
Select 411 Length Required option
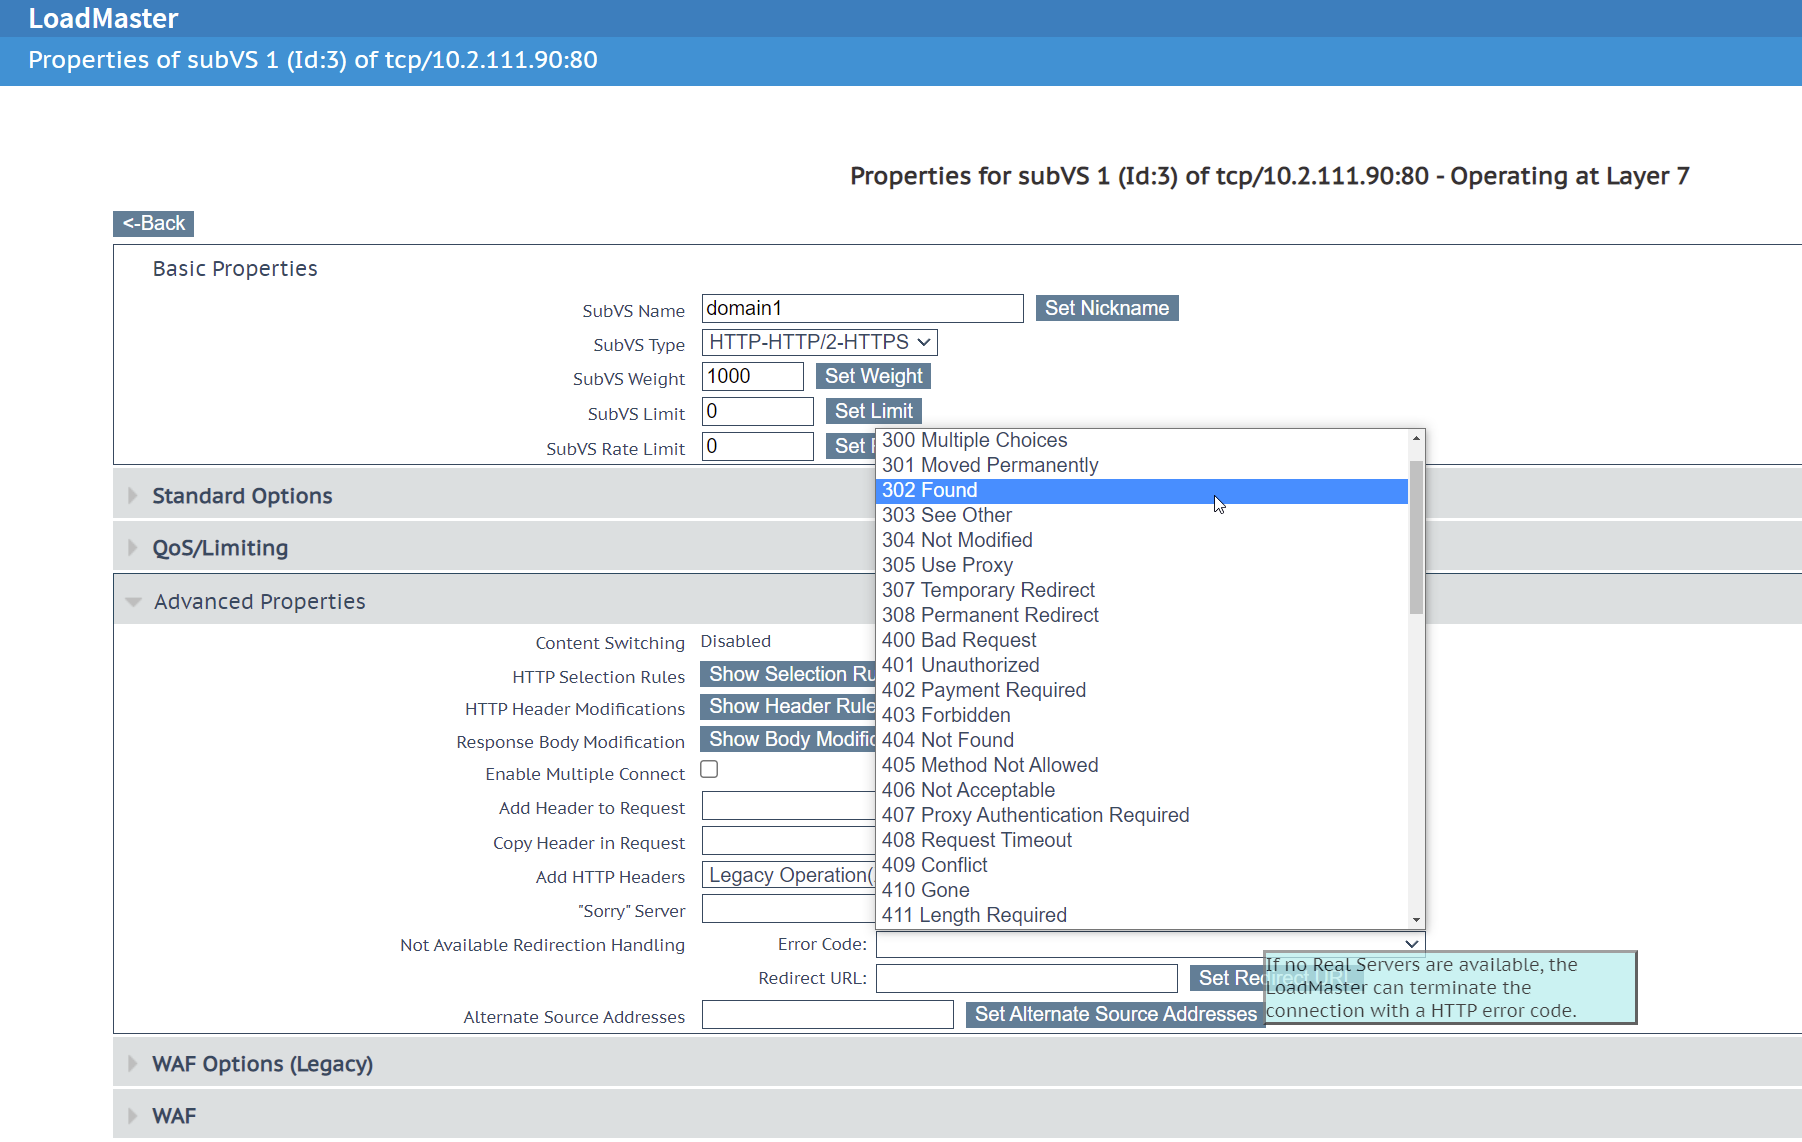click(1142, 915)
